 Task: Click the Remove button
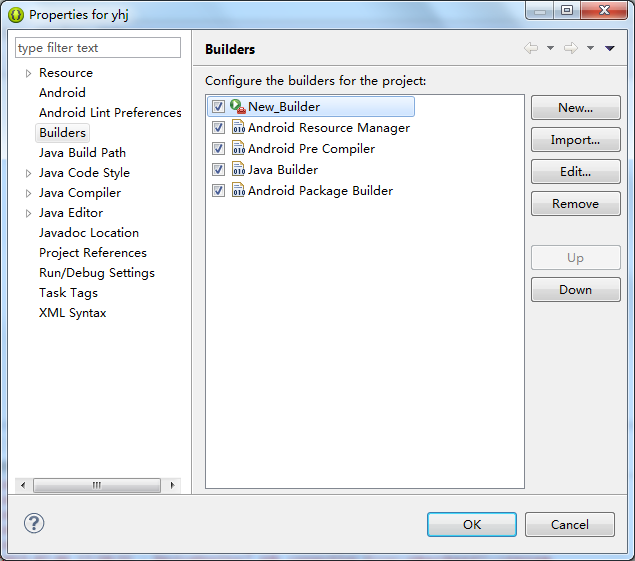[x=575, y=204]
